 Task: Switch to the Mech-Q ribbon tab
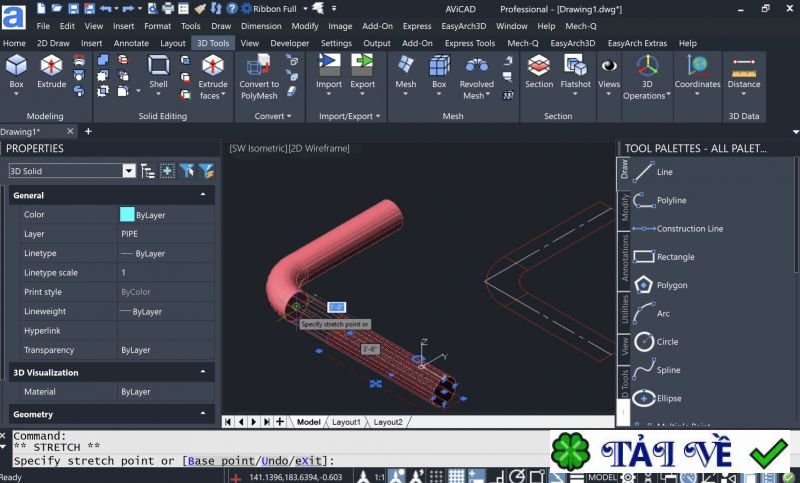(x=523, y=43)
